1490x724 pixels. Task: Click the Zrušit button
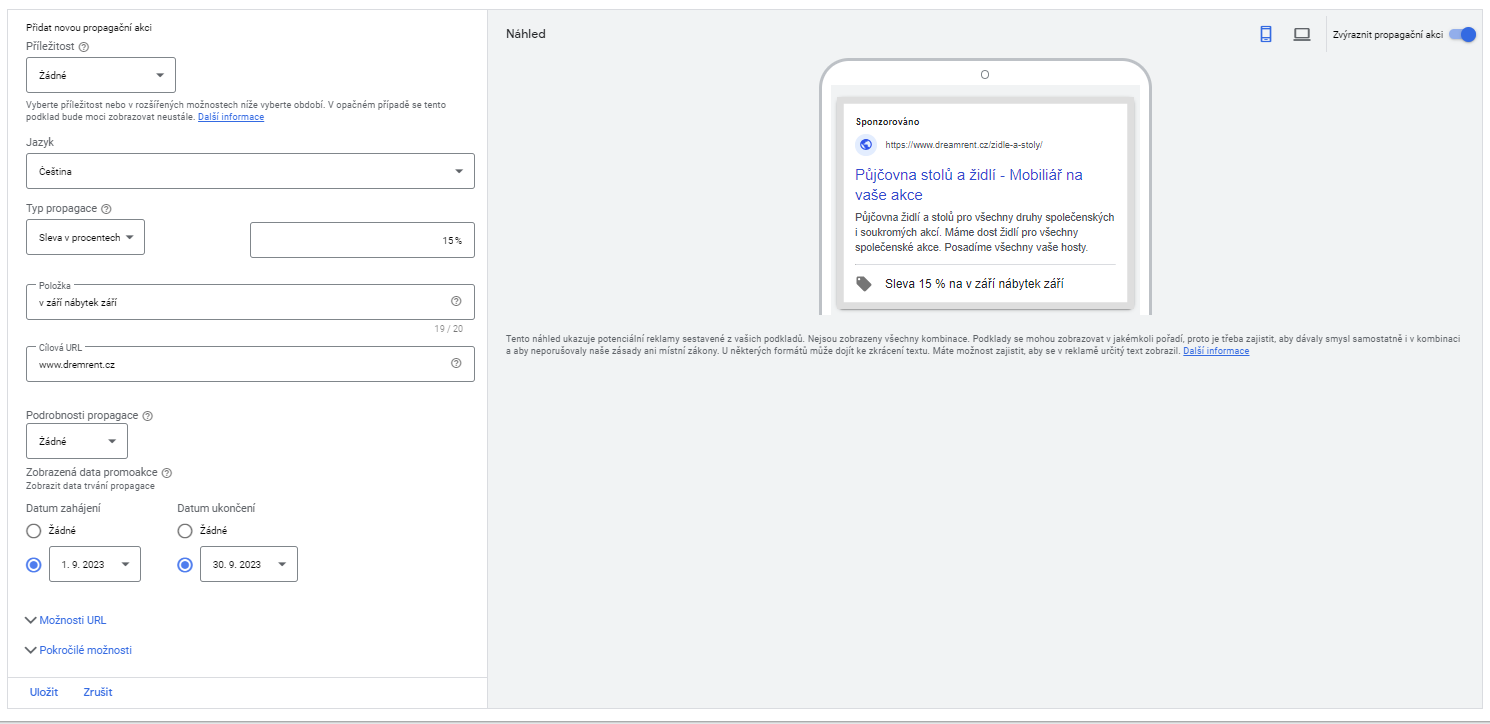click(98, 692)
